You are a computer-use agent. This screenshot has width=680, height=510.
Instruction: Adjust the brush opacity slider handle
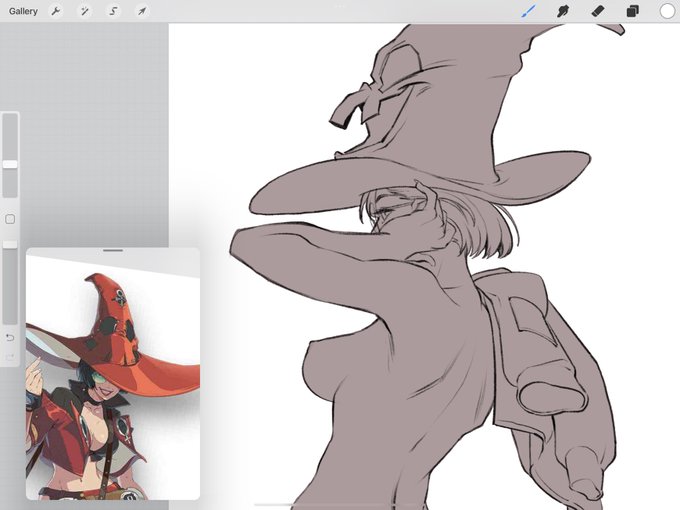[10, 245]
